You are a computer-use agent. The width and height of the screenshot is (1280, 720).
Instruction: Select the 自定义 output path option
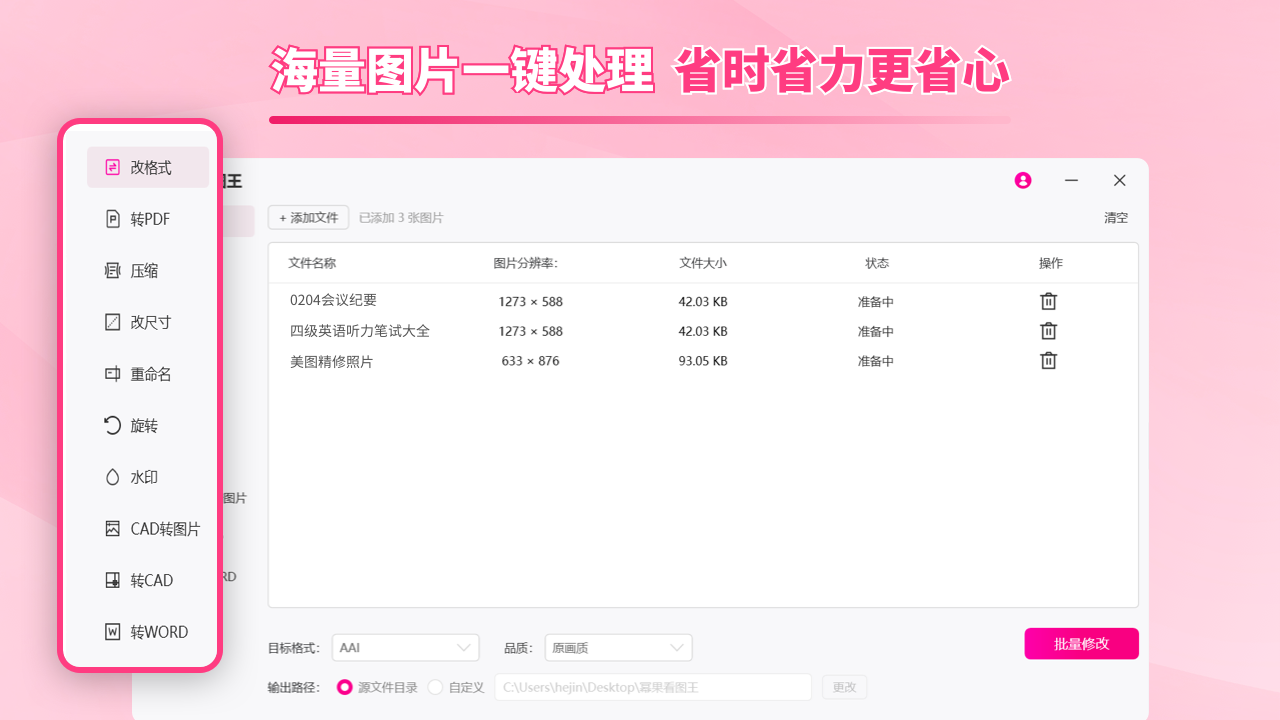coord(436,687)
